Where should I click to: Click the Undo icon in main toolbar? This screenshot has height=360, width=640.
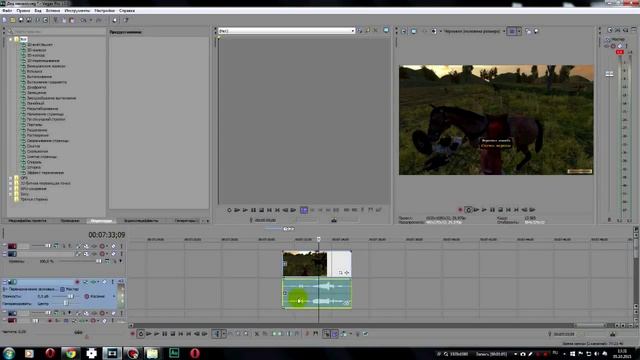point(83,20)
